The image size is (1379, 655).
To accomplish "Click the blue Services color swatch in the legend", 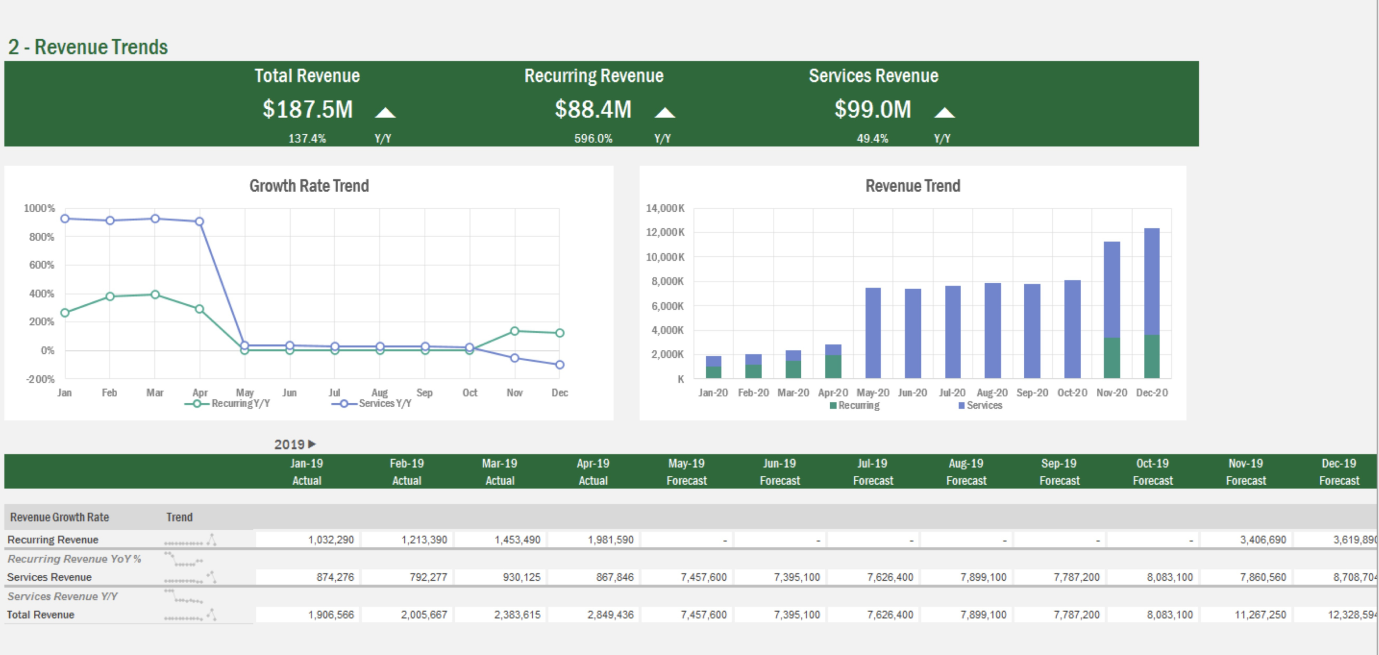I will 961,405.
